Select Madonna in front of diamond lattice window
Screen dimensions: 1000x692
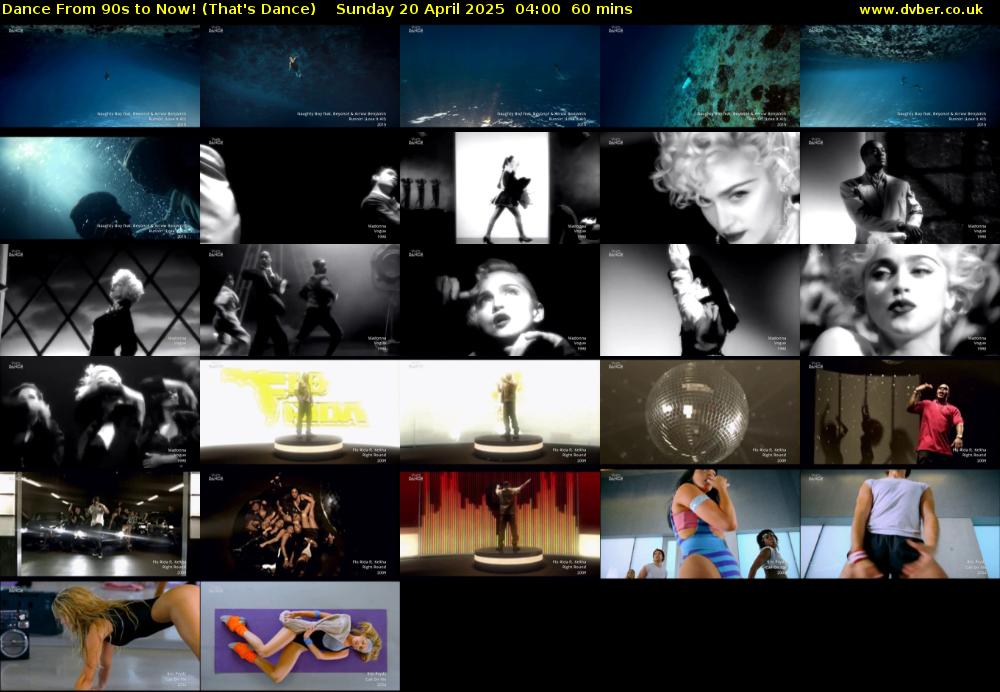point(99,300)
